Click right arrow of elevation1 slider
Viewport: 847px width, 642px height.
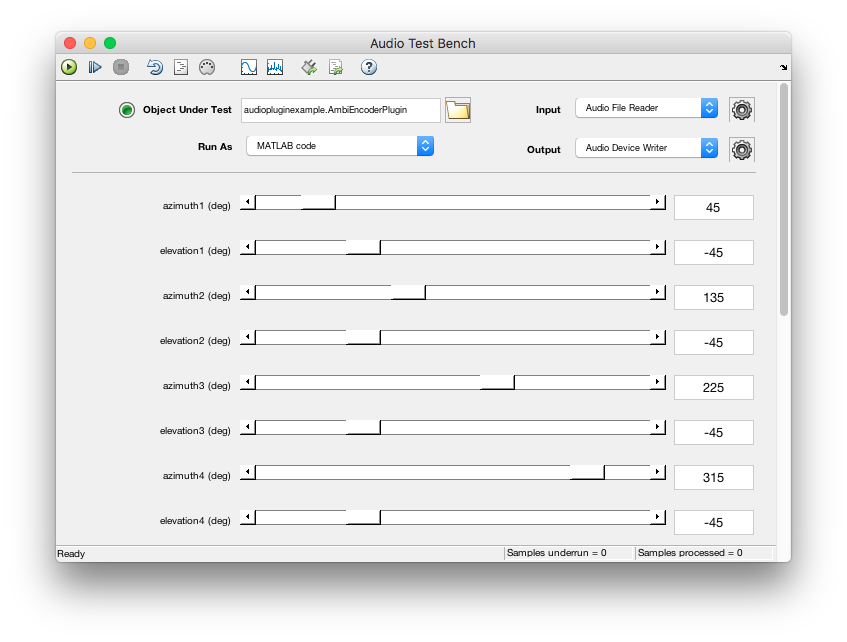(658, 248)
